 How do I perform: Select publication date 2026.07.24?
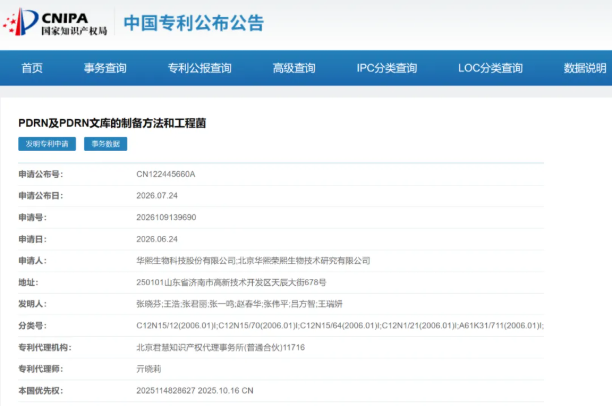point(157,196)
